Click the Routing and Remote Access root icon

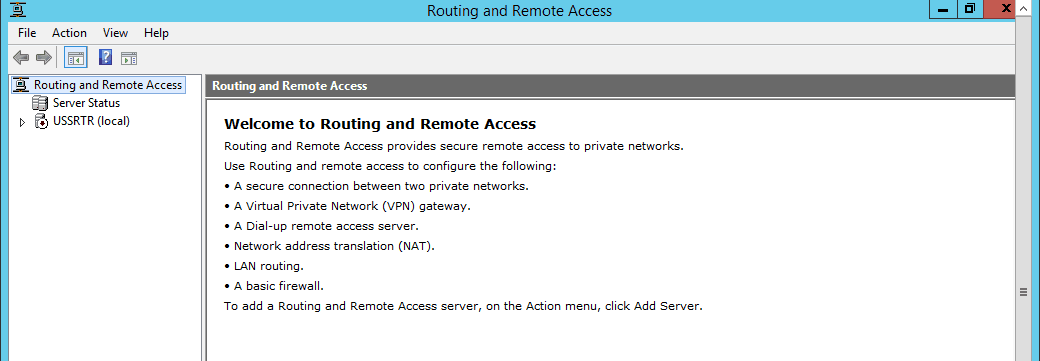22,84
